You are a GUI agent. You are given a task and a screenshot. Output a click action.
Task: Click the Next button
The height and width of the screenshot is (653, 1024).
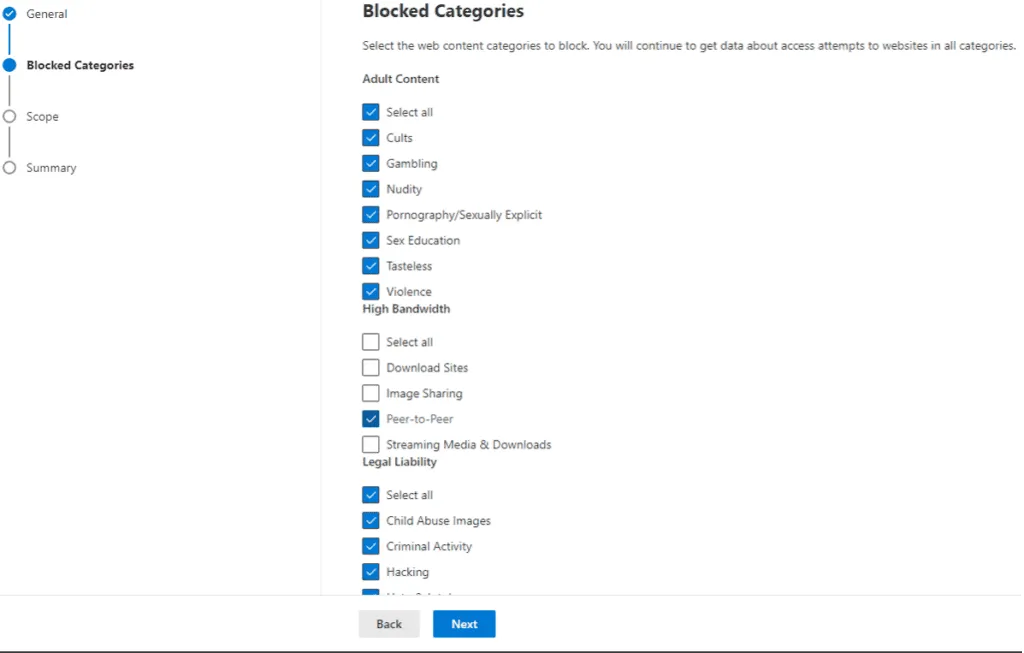click(463, 623)
